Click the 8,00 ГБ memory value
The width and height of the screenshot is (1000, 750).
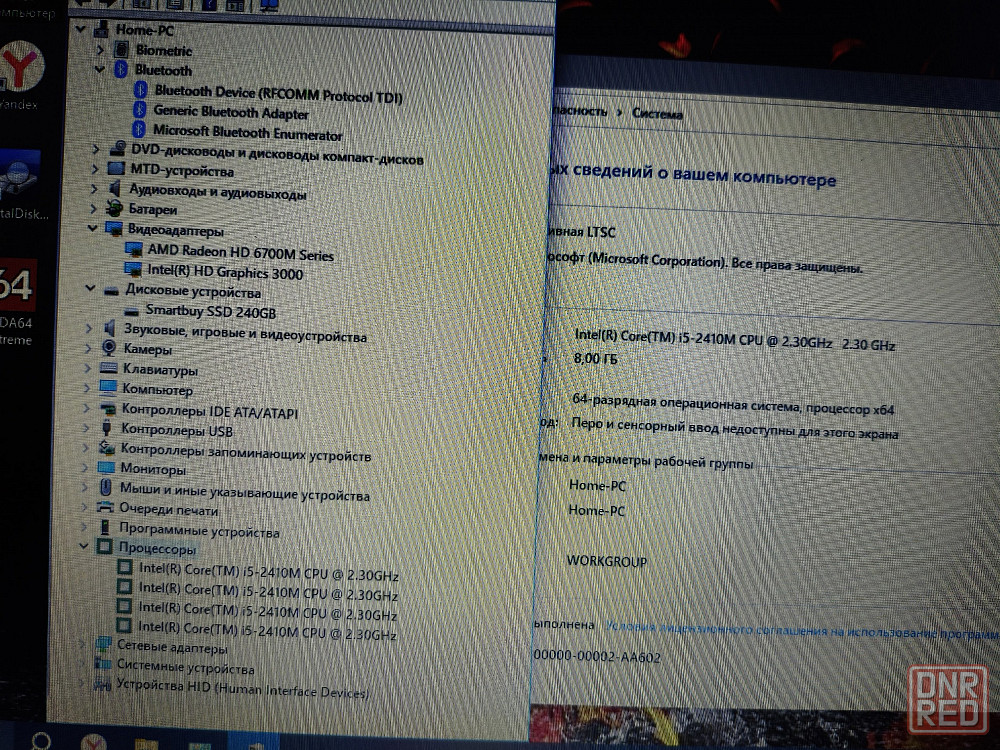click(596, 358)
